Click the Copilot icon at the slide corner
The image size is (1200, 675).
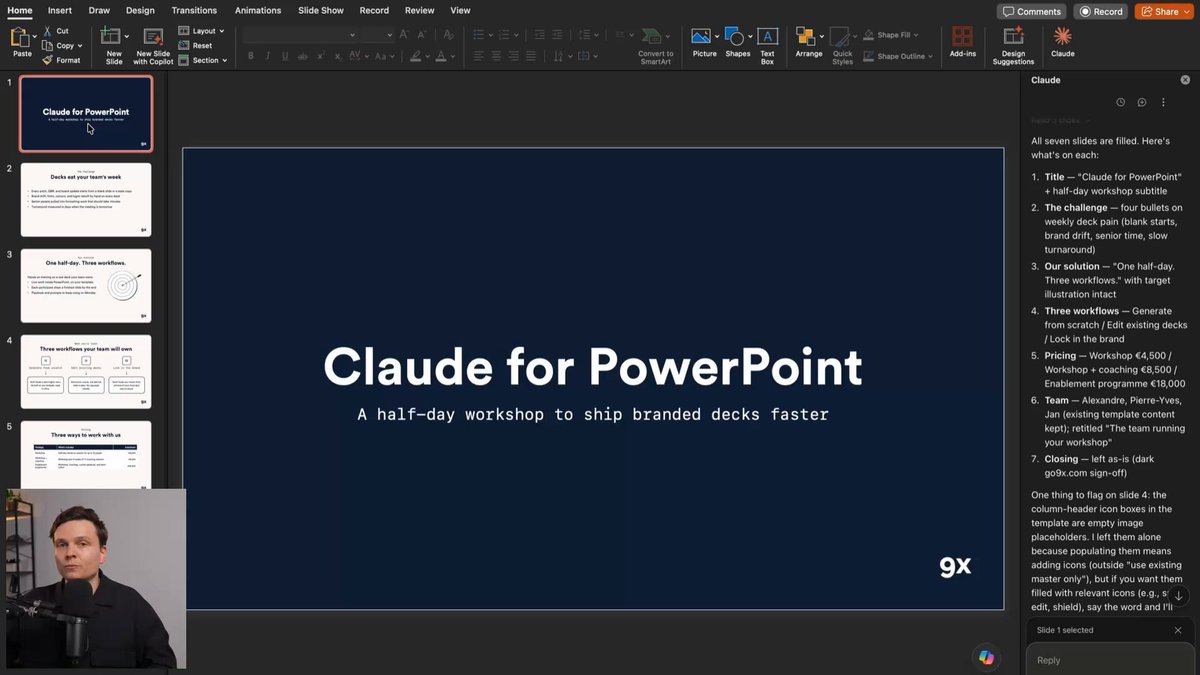coord(987,656)
